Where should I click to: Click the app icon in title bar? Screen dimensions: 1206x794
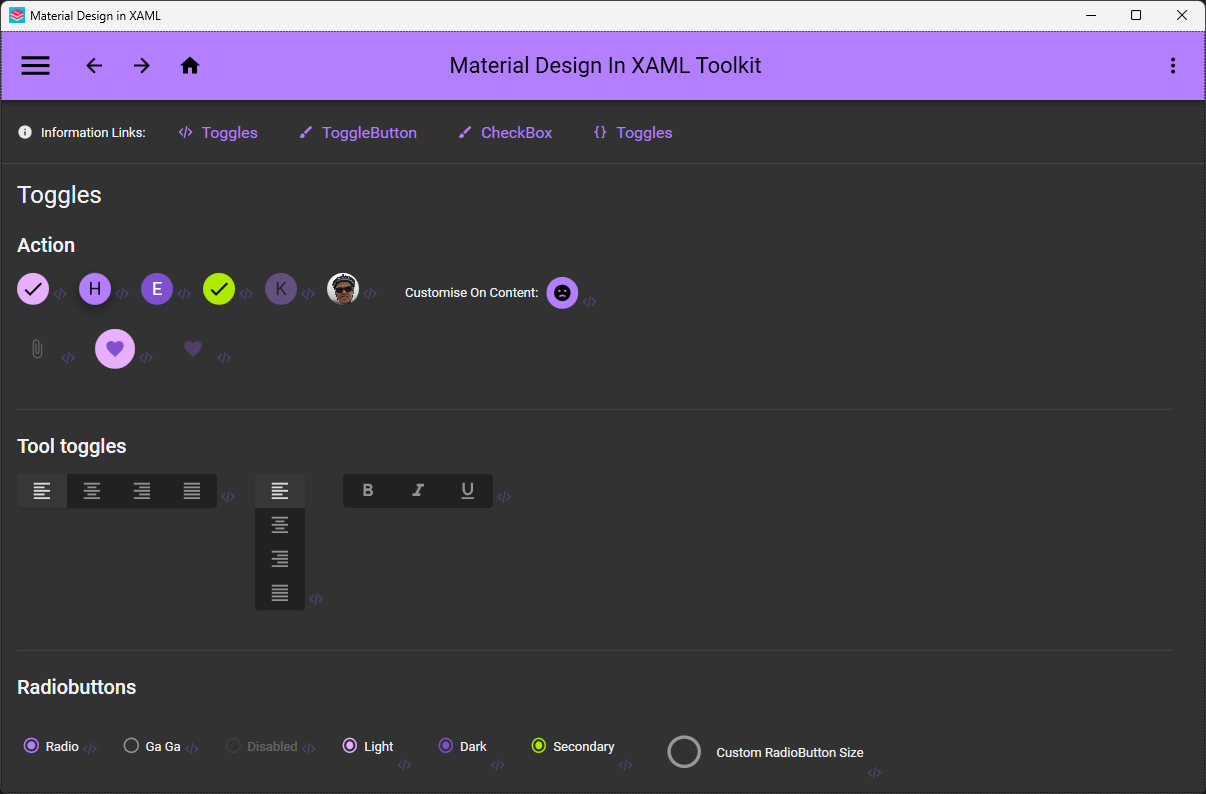[x=17, y=16]
